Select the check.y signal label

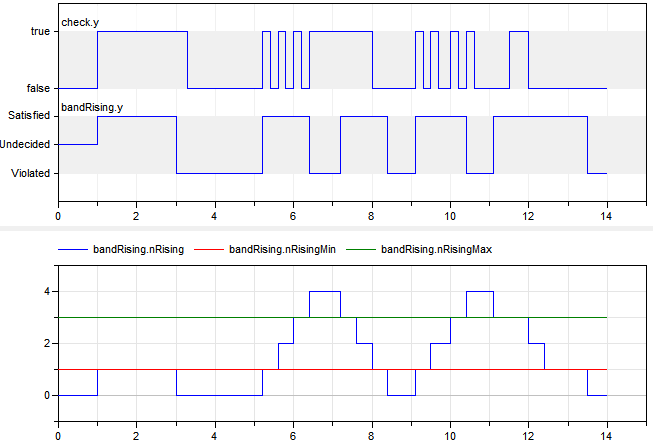(79, 21)
